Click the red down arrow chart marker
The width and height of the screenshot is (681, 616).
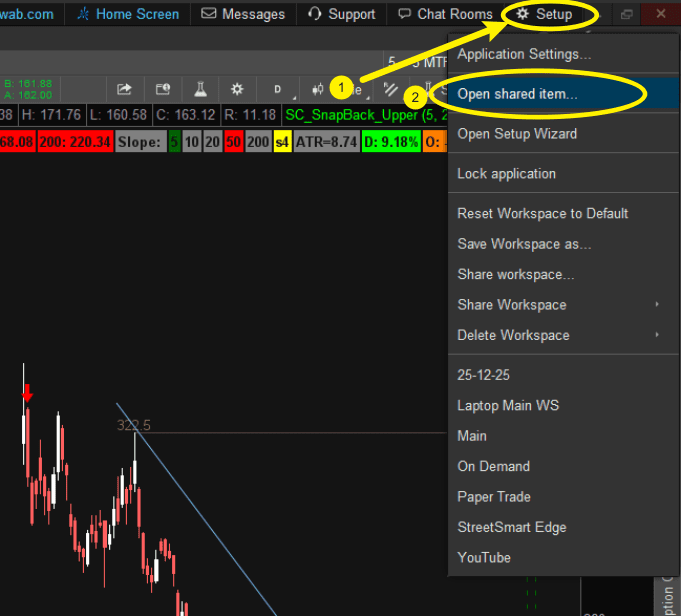[27, 394]
